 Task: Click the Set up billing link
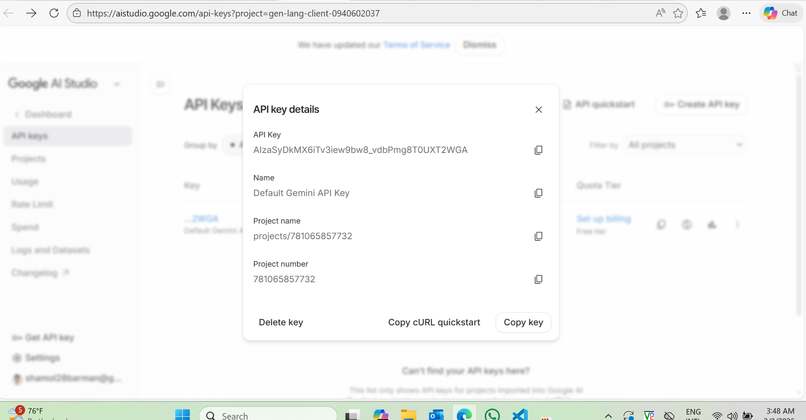click(x=603, y=218)
